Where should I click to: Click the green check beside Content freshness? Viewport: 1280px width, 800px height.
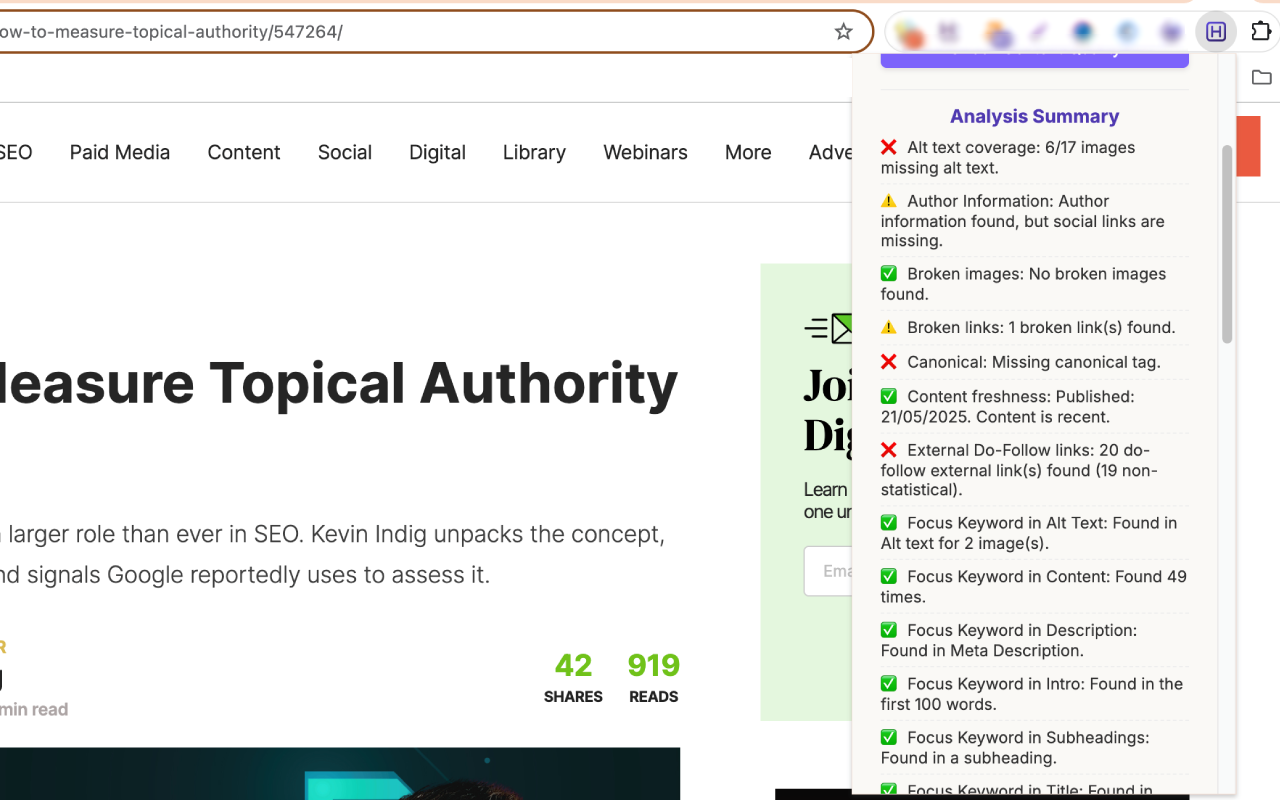tap(888, 395)
